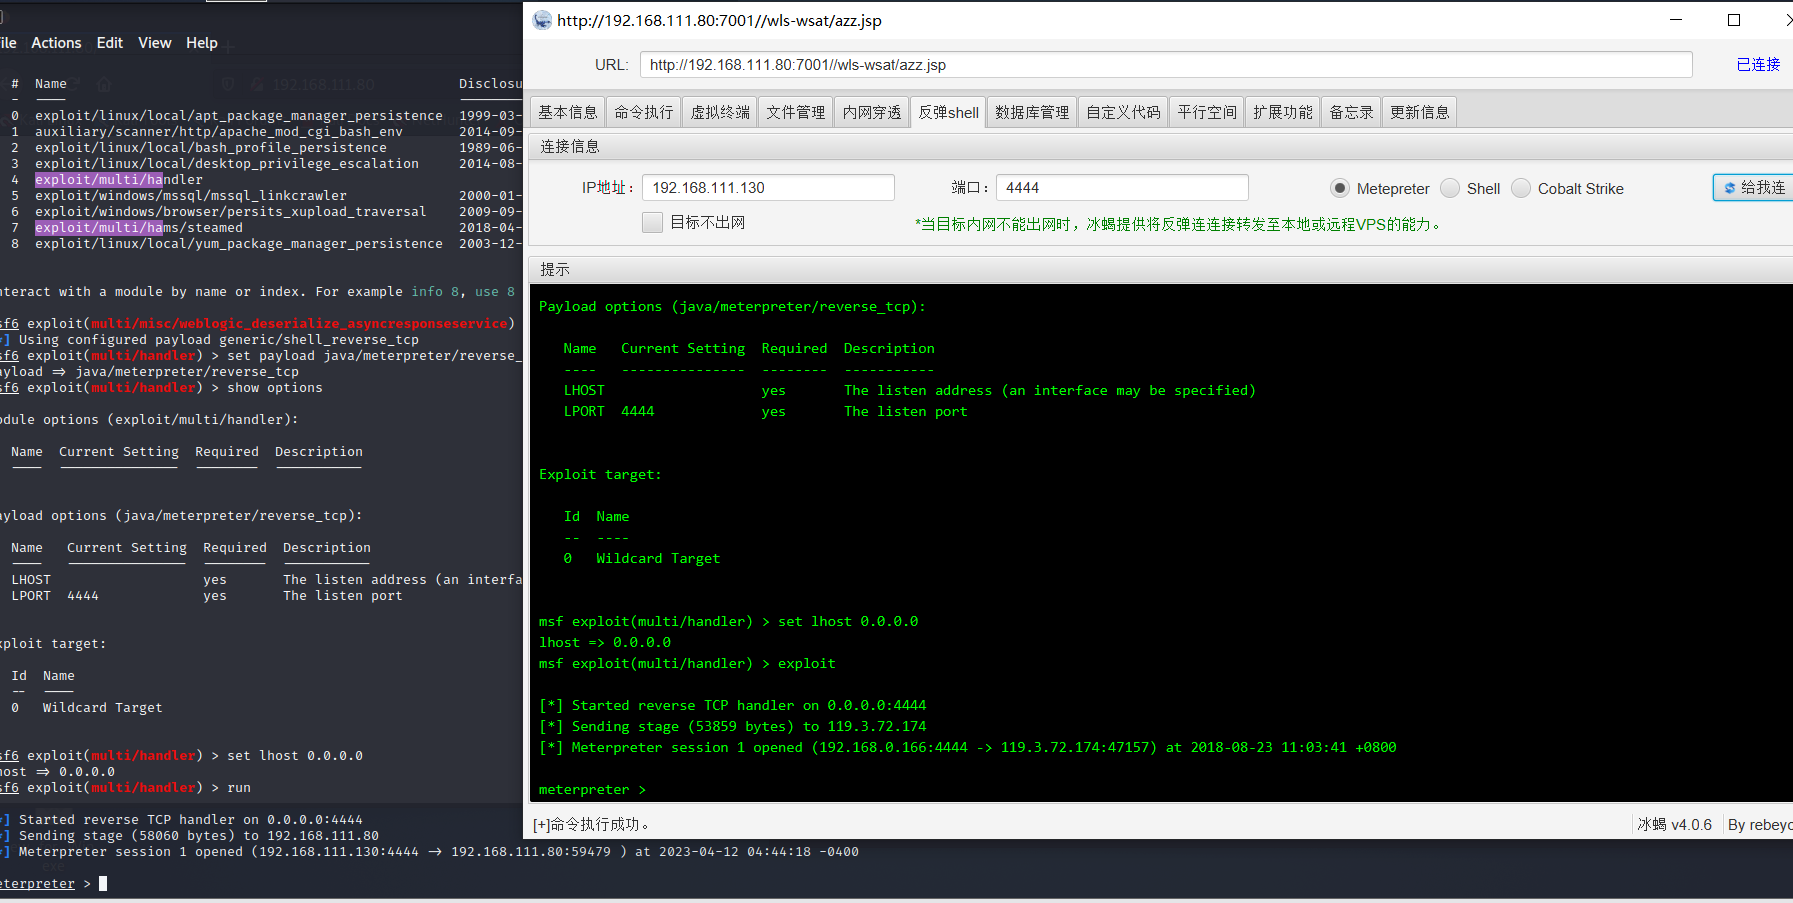Click 'Wildcard Target' in Behinder console

658,559
